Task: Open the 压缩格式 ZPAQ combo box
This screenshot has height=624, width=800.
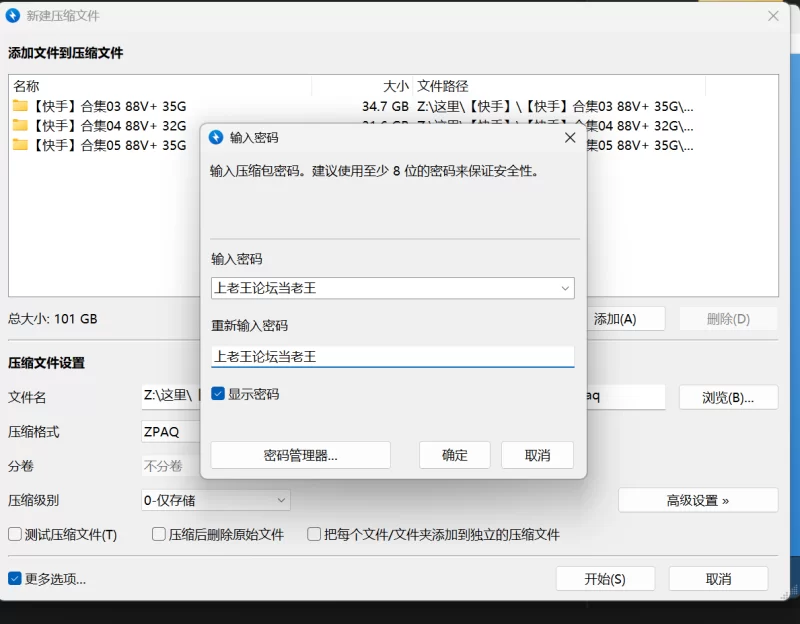Action: pyautogui.click(x=171, y=432)
